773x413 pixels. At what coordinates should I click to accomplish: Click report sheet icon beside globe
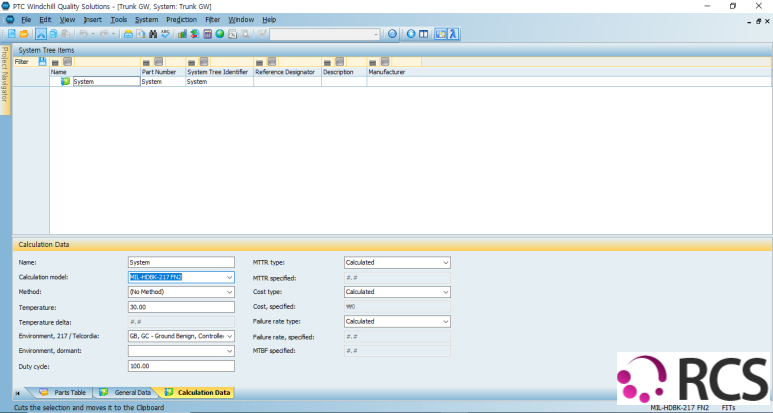point(233,34)
